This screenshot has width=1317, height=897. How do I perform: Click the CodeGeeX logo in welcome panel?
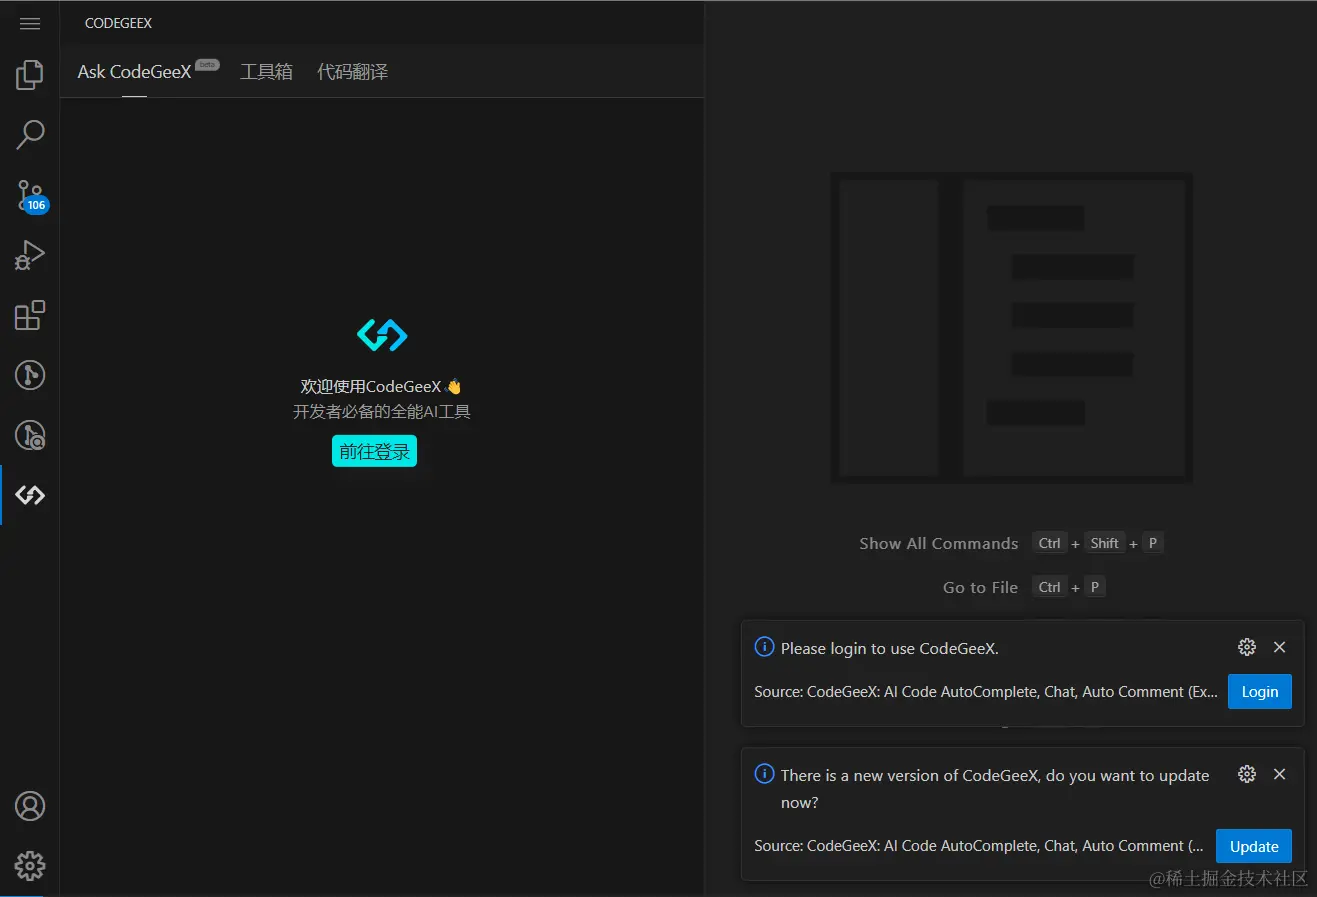click(382, 335)
